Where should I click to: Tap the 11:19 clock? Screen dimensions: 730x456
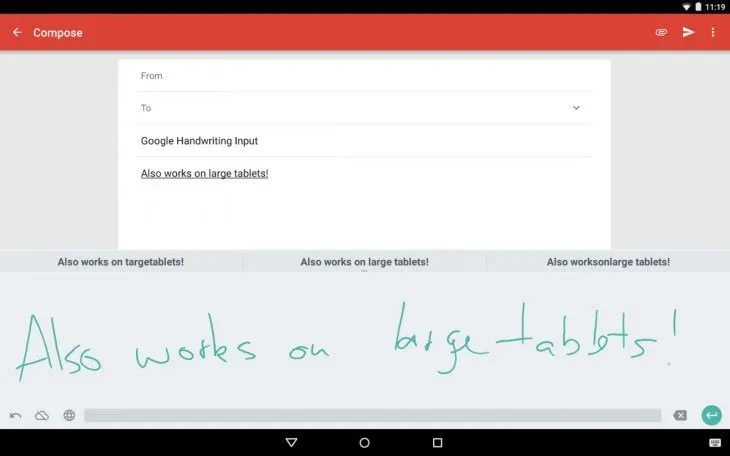715,7
